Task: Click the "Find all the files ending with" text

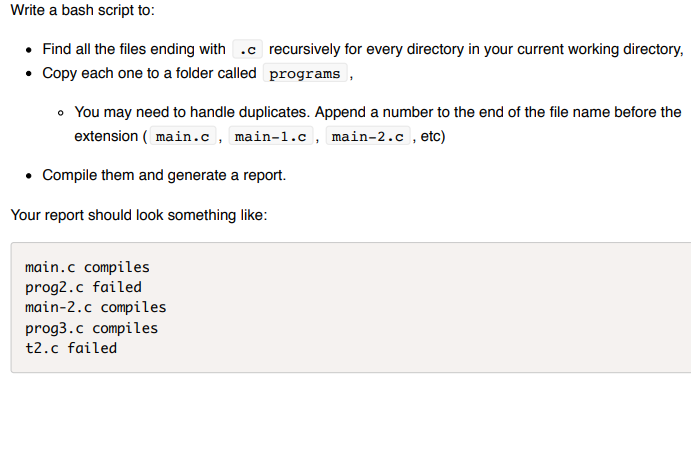Action: tap(134, 49)
